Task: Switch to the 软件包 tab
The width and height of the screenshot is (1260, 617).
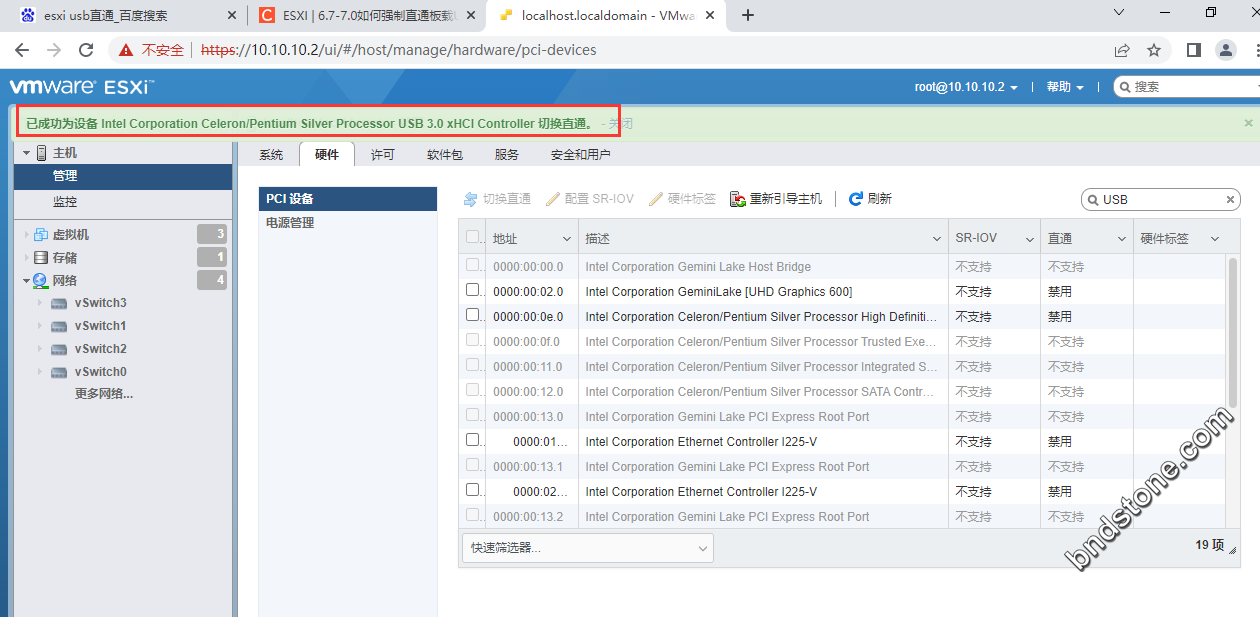Action: pos(445,155)
